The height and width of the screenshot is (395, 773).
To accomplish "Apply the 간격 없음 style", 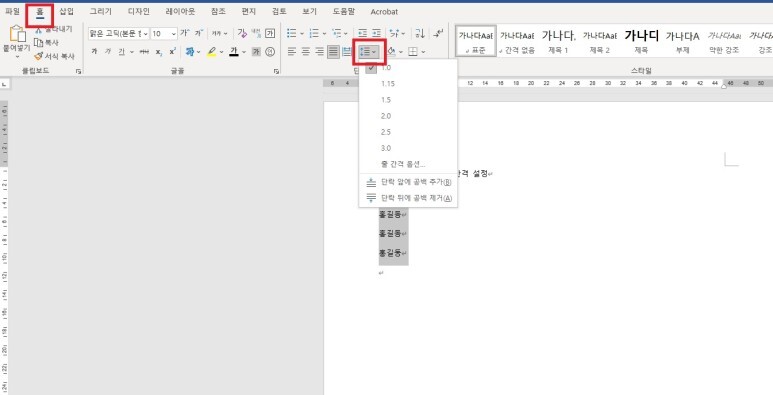I will (x=517, y=41).
